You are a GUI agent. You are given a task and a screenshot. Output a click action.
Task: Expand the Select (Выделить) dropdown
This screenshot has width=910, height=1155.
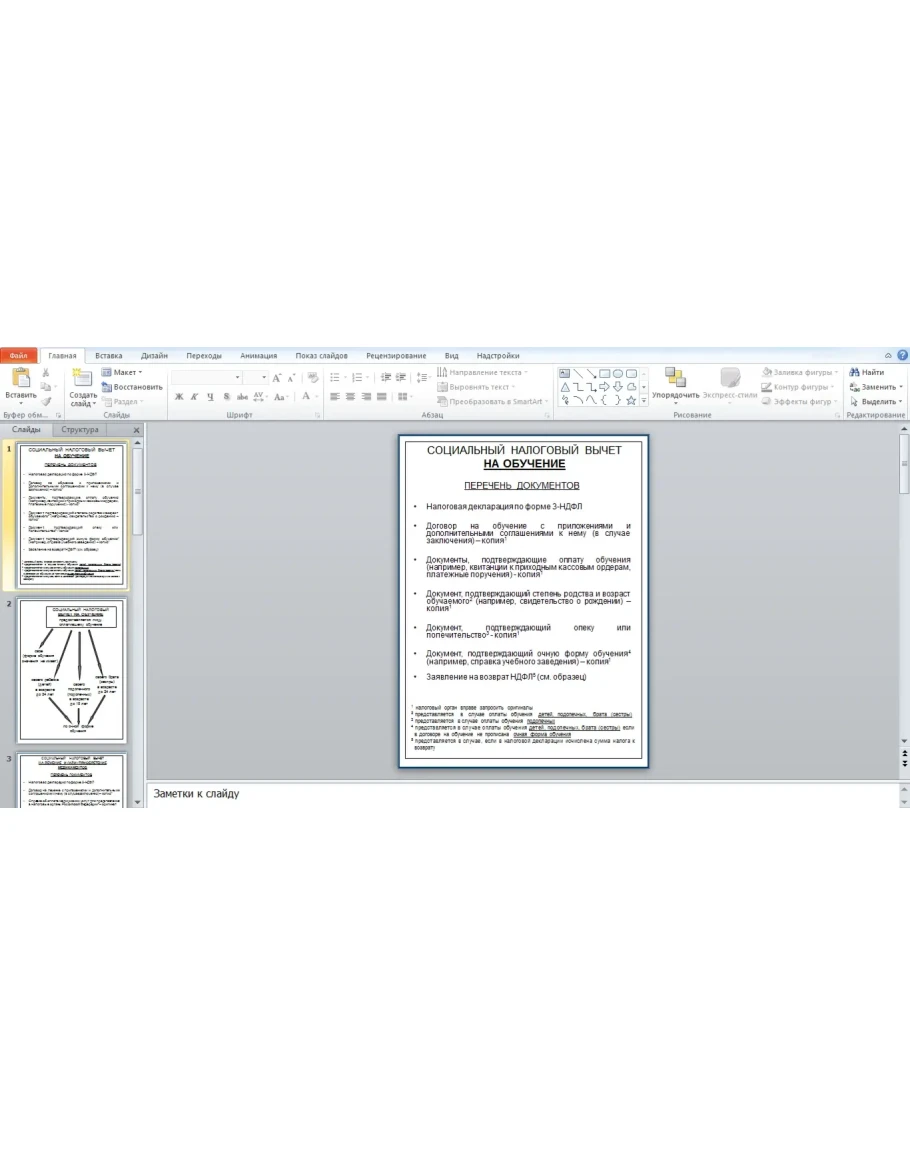click(878, 401)
